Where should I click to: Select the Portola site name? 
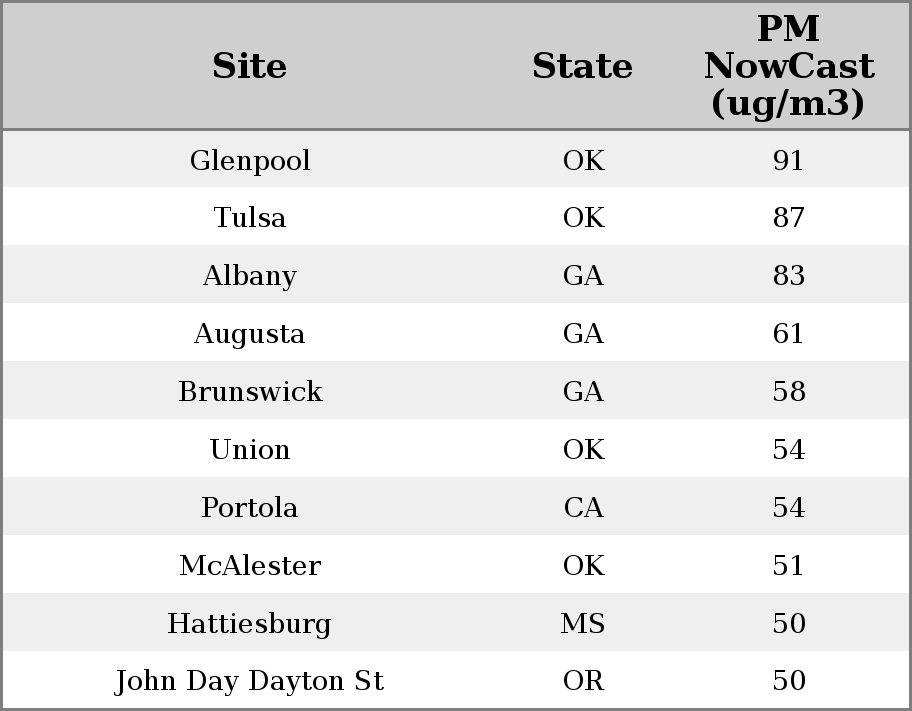point(250,508)
